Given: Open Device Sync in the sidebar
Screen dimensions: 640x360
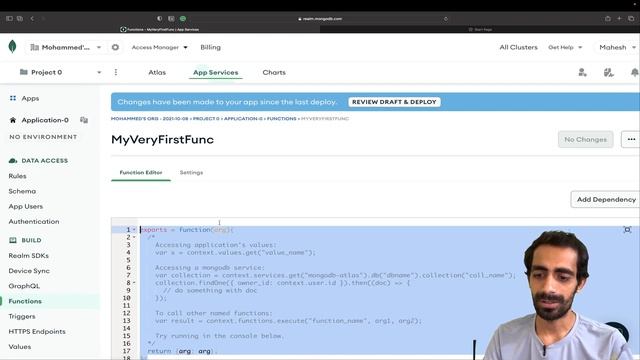Looking at the screenshot, I should [29, 271].
